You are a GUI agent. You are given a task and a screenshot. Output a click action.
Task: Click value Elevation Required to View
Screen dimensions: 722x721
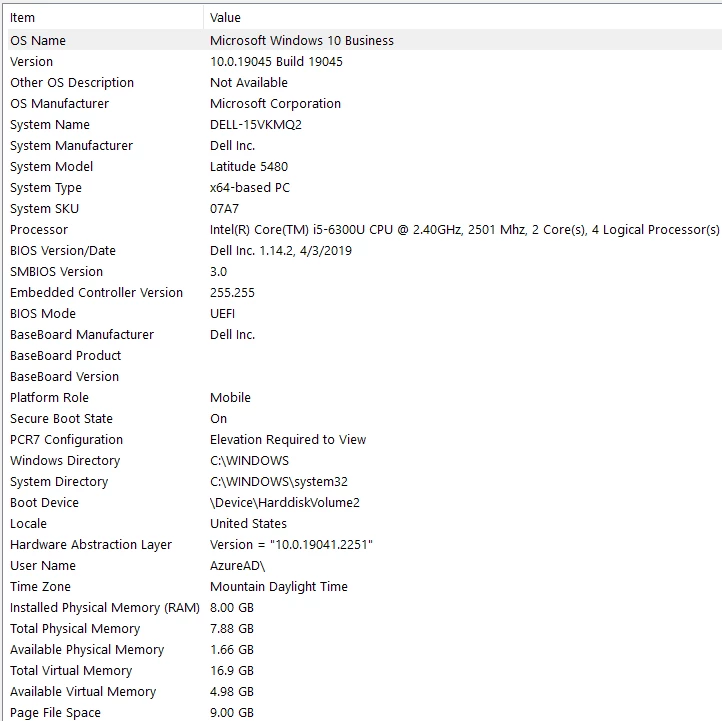tap(288, 440)
